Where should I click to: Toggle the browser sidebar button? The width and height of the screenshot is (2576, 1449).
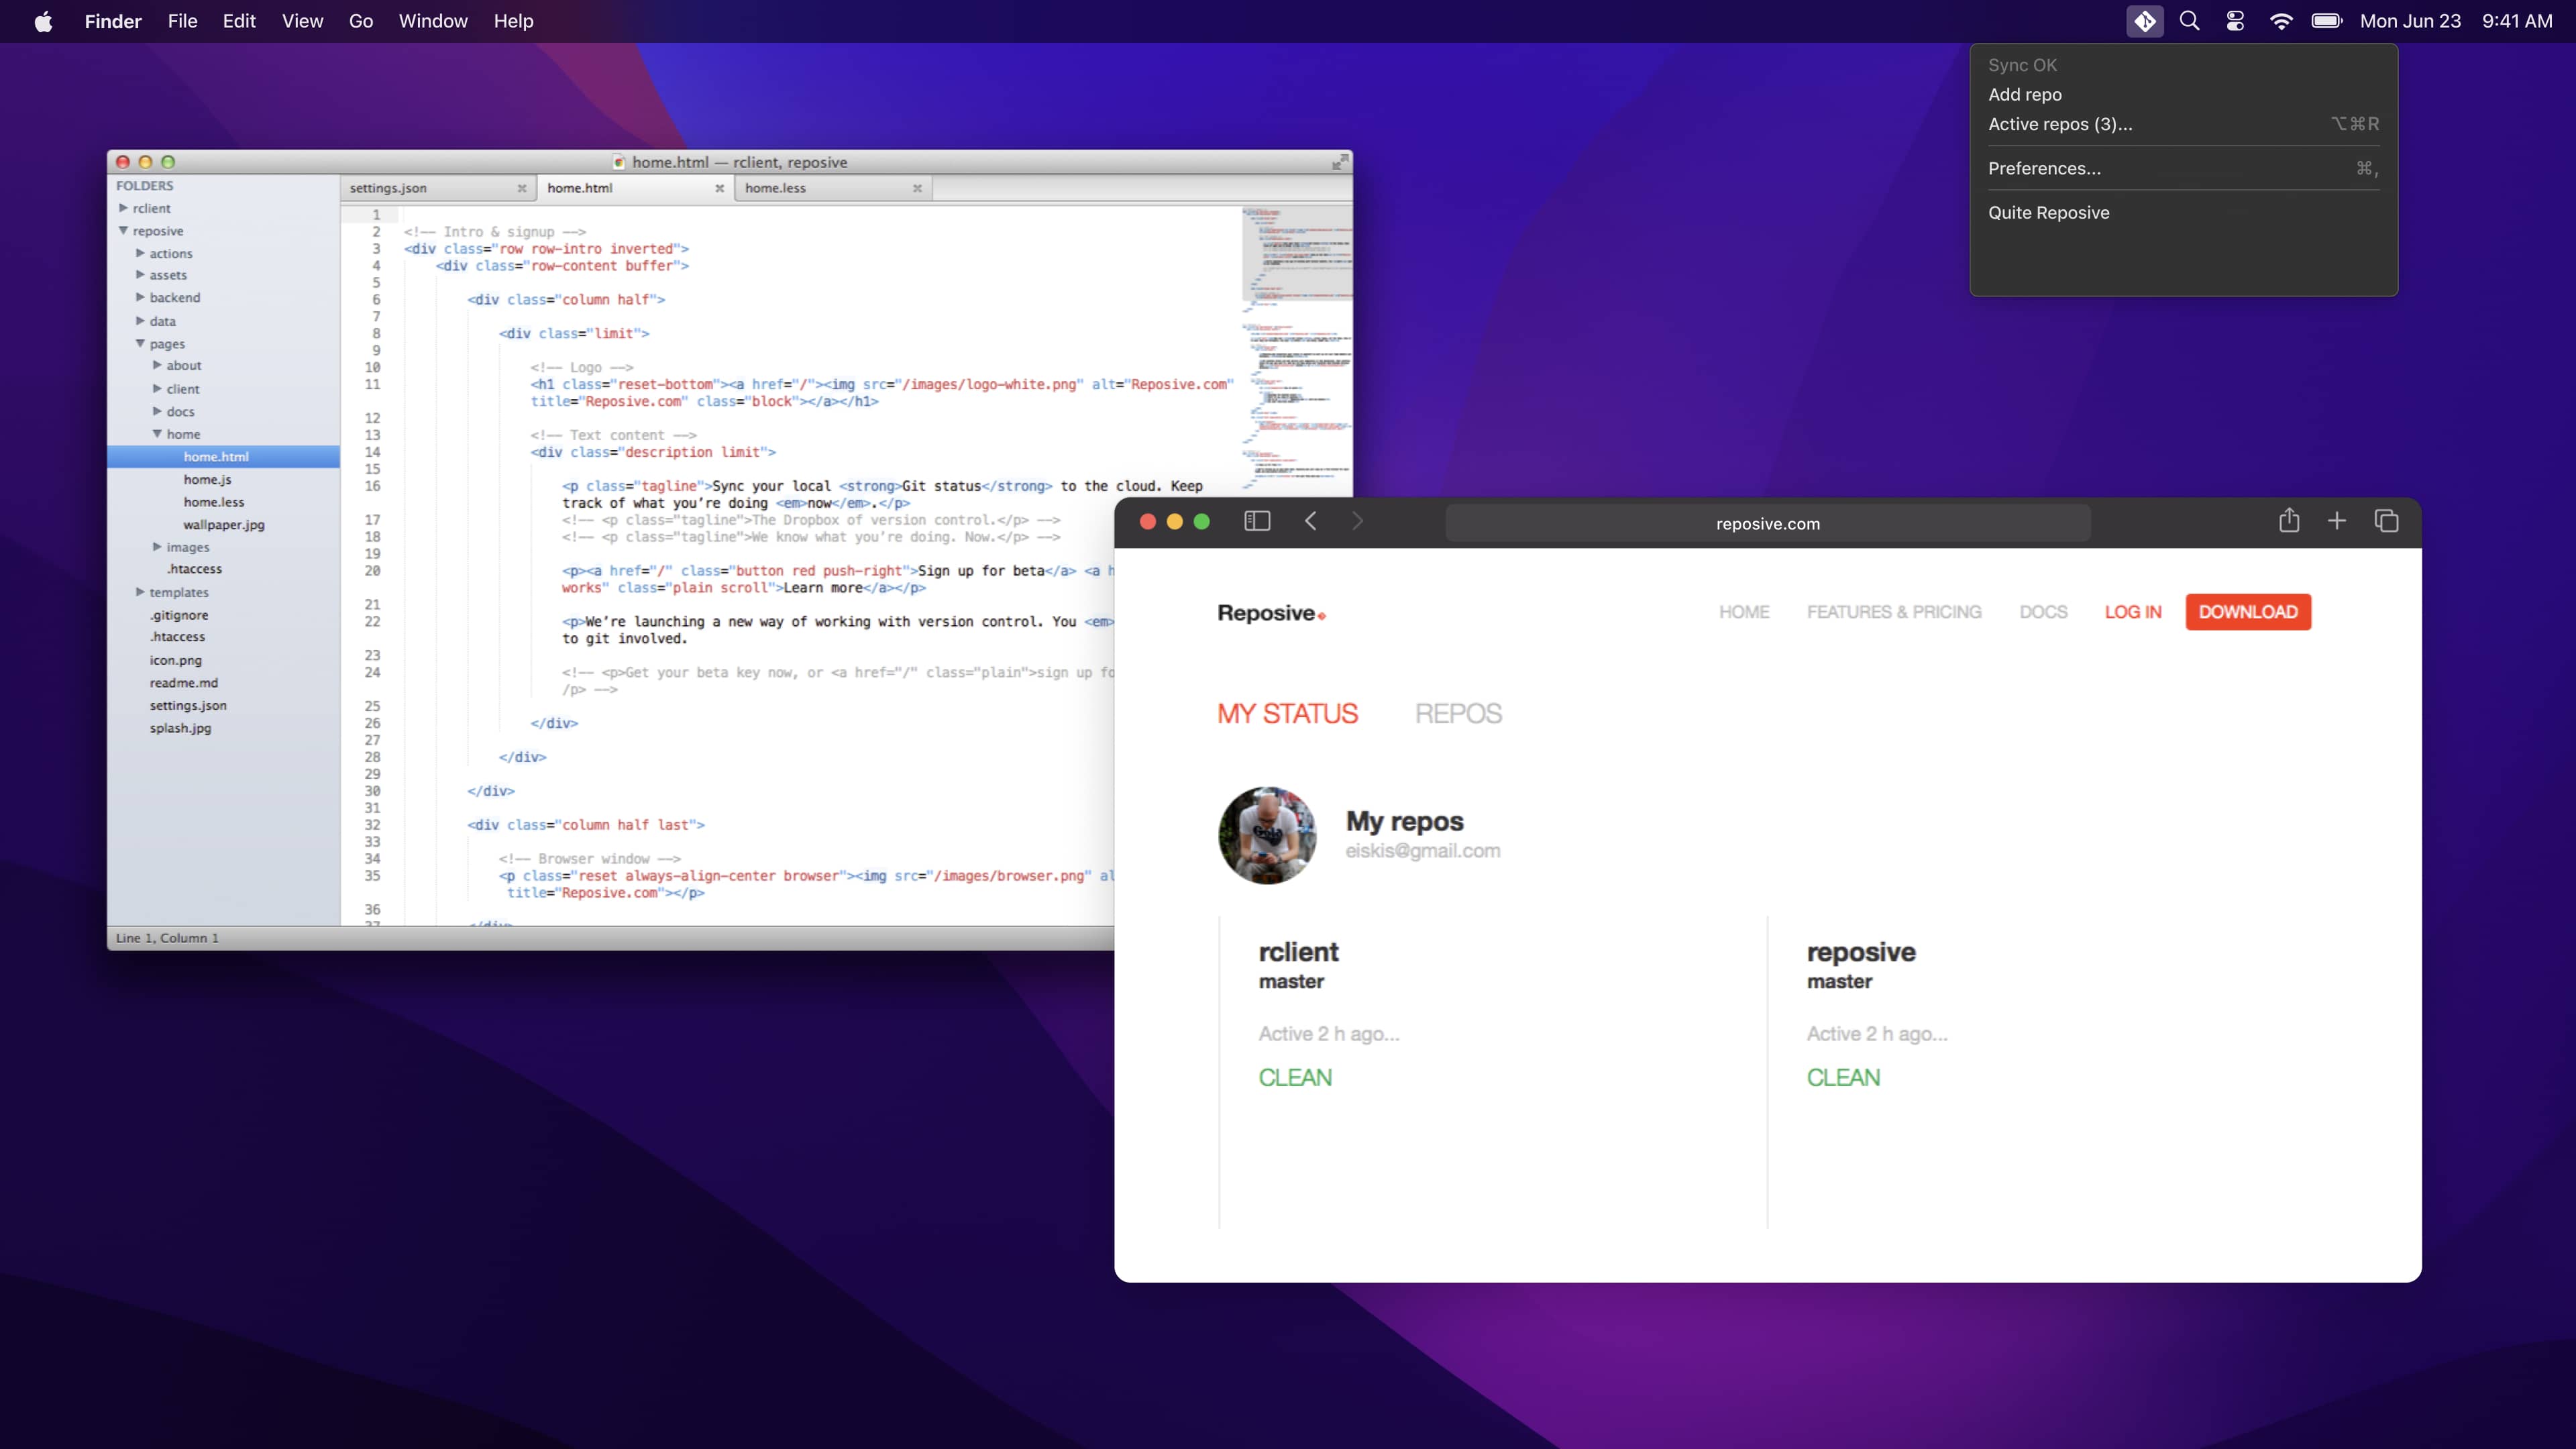pos(1257,521)
